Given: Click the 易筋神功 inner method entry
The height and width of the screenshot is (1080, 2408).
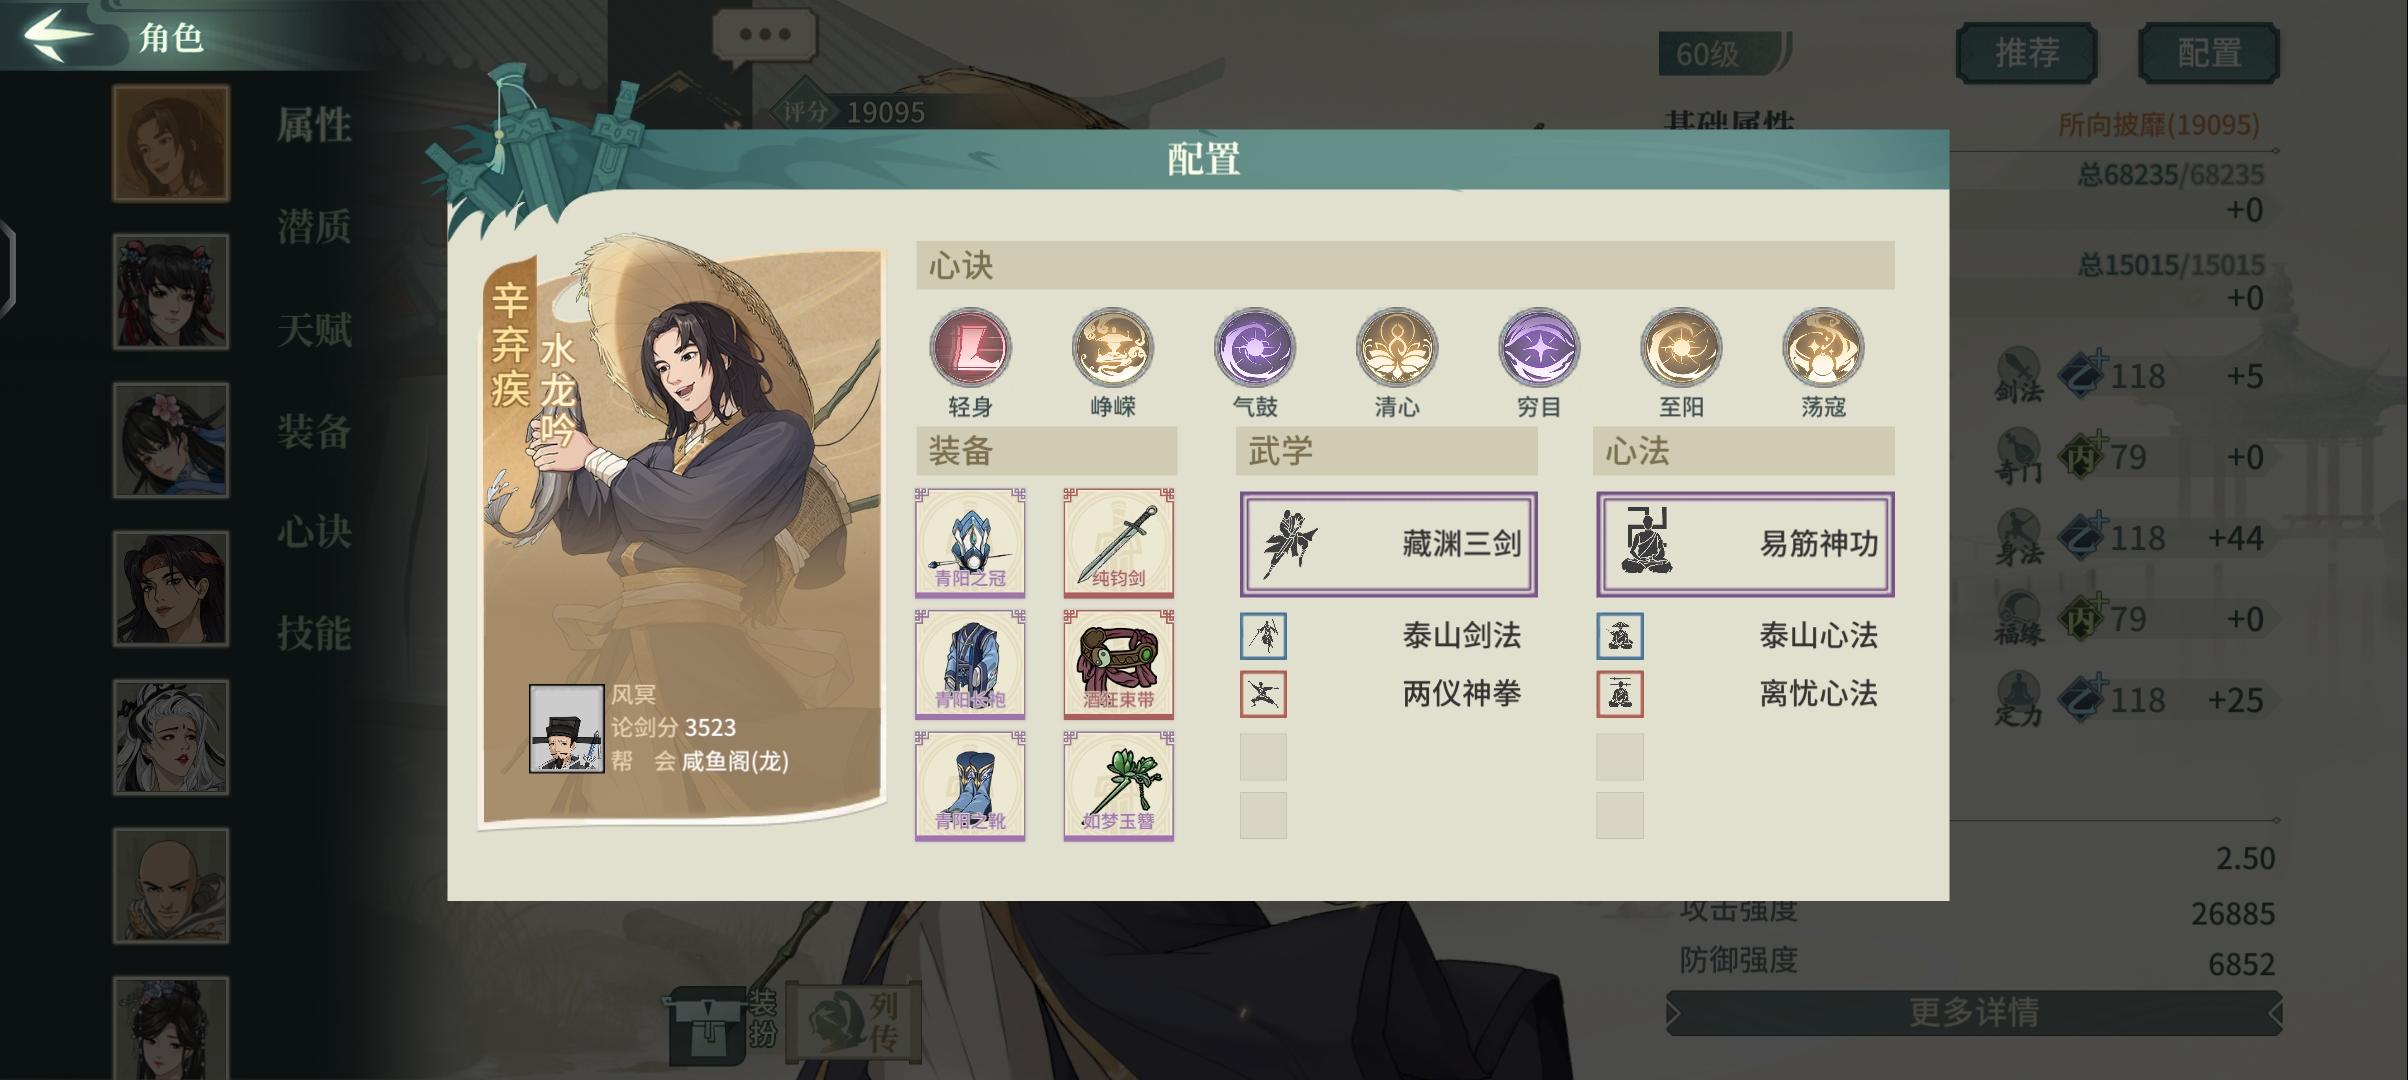Looking at the screenshot, I should tap(1745, 544).
